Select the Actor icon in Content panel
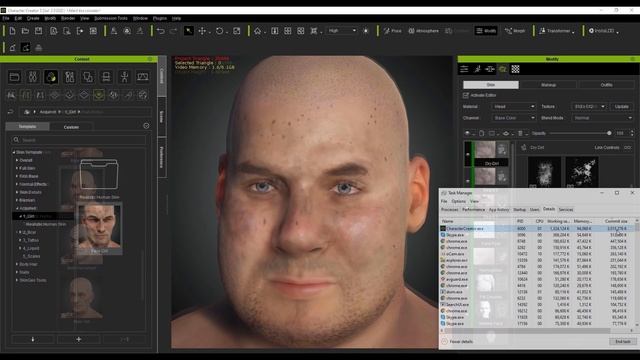 tap(33, 77)
